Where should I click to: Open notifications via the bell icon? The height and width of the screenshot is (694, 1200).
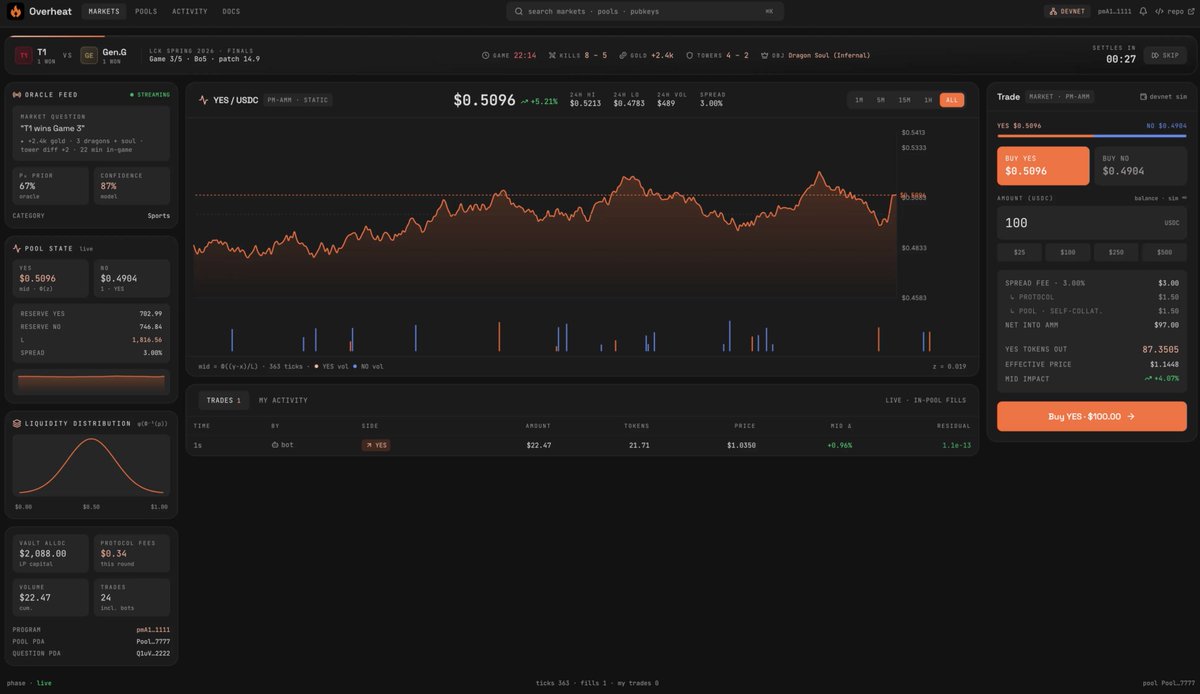[1143, 11]
